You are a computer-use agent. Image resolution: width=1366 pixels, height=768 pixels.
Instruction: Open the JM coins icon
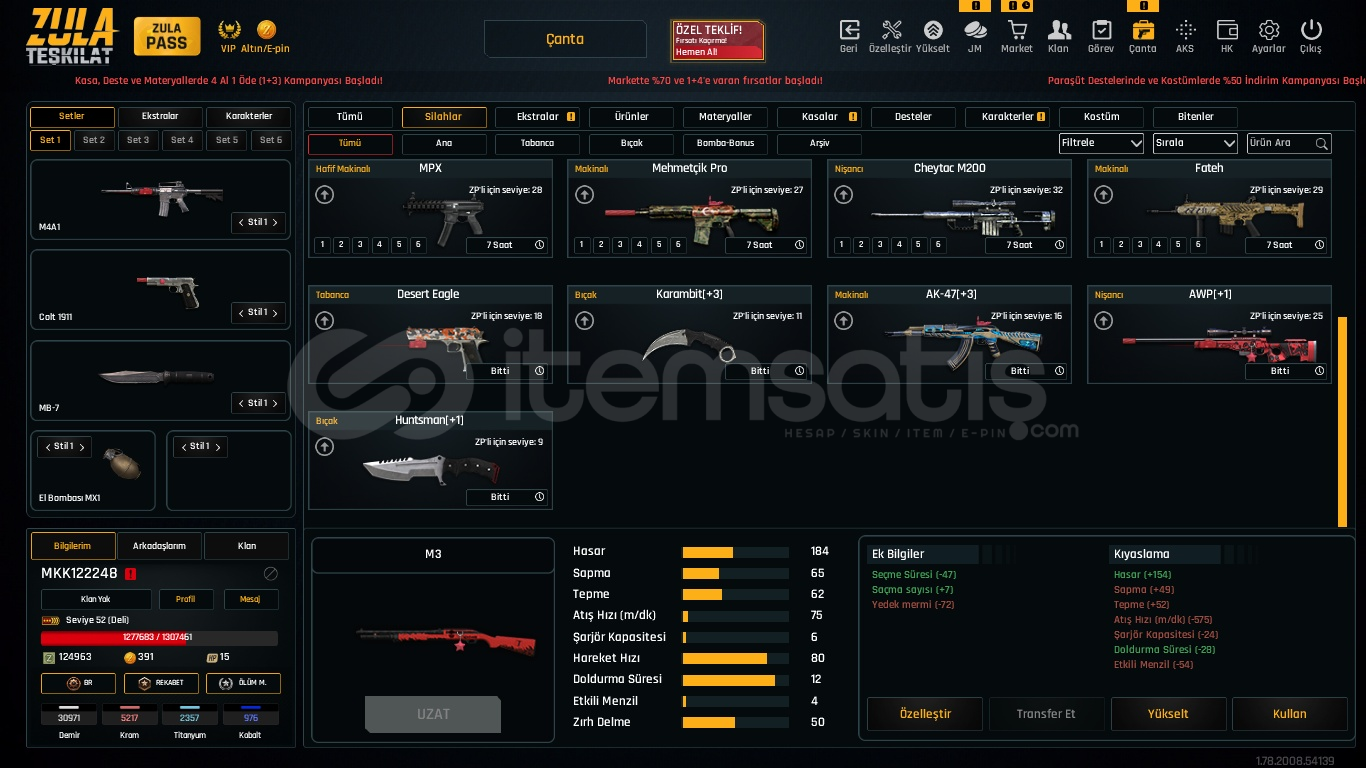(x=974, y=30)
